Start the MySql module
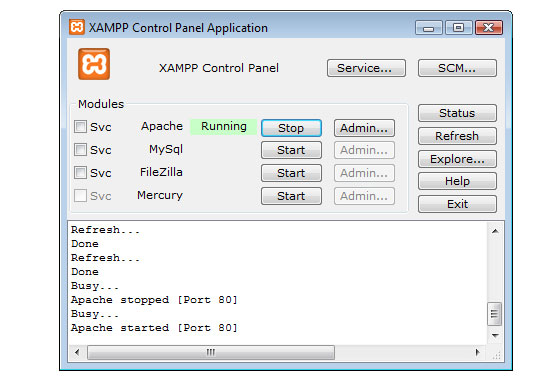The image size is (550, 378). click(x=291, y=150)
